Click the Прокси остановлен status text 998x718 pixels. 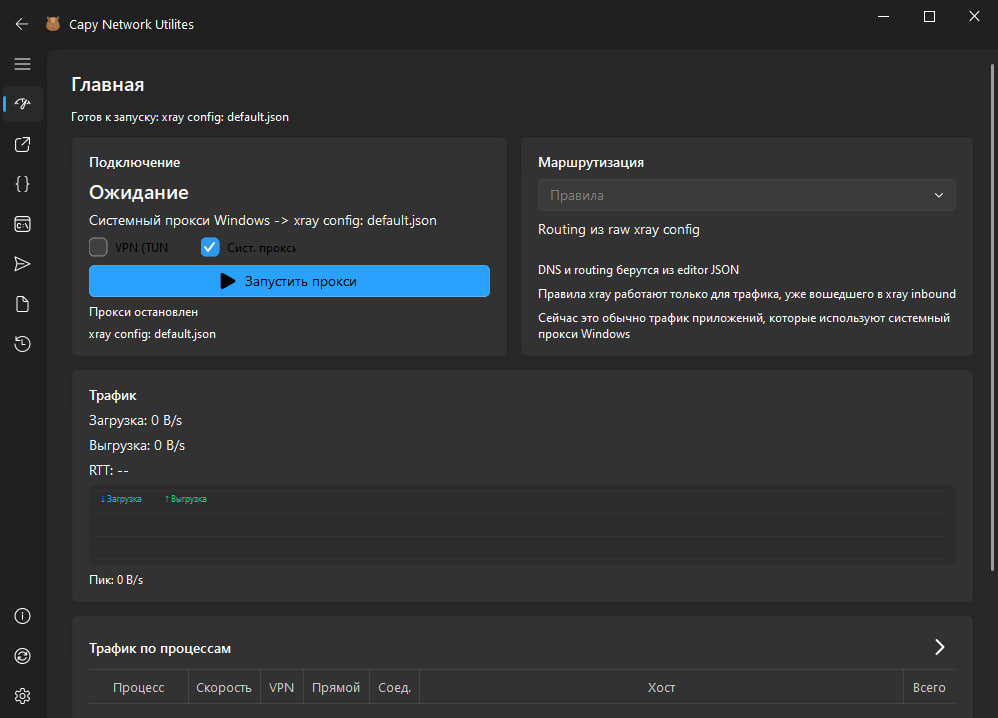143,312
